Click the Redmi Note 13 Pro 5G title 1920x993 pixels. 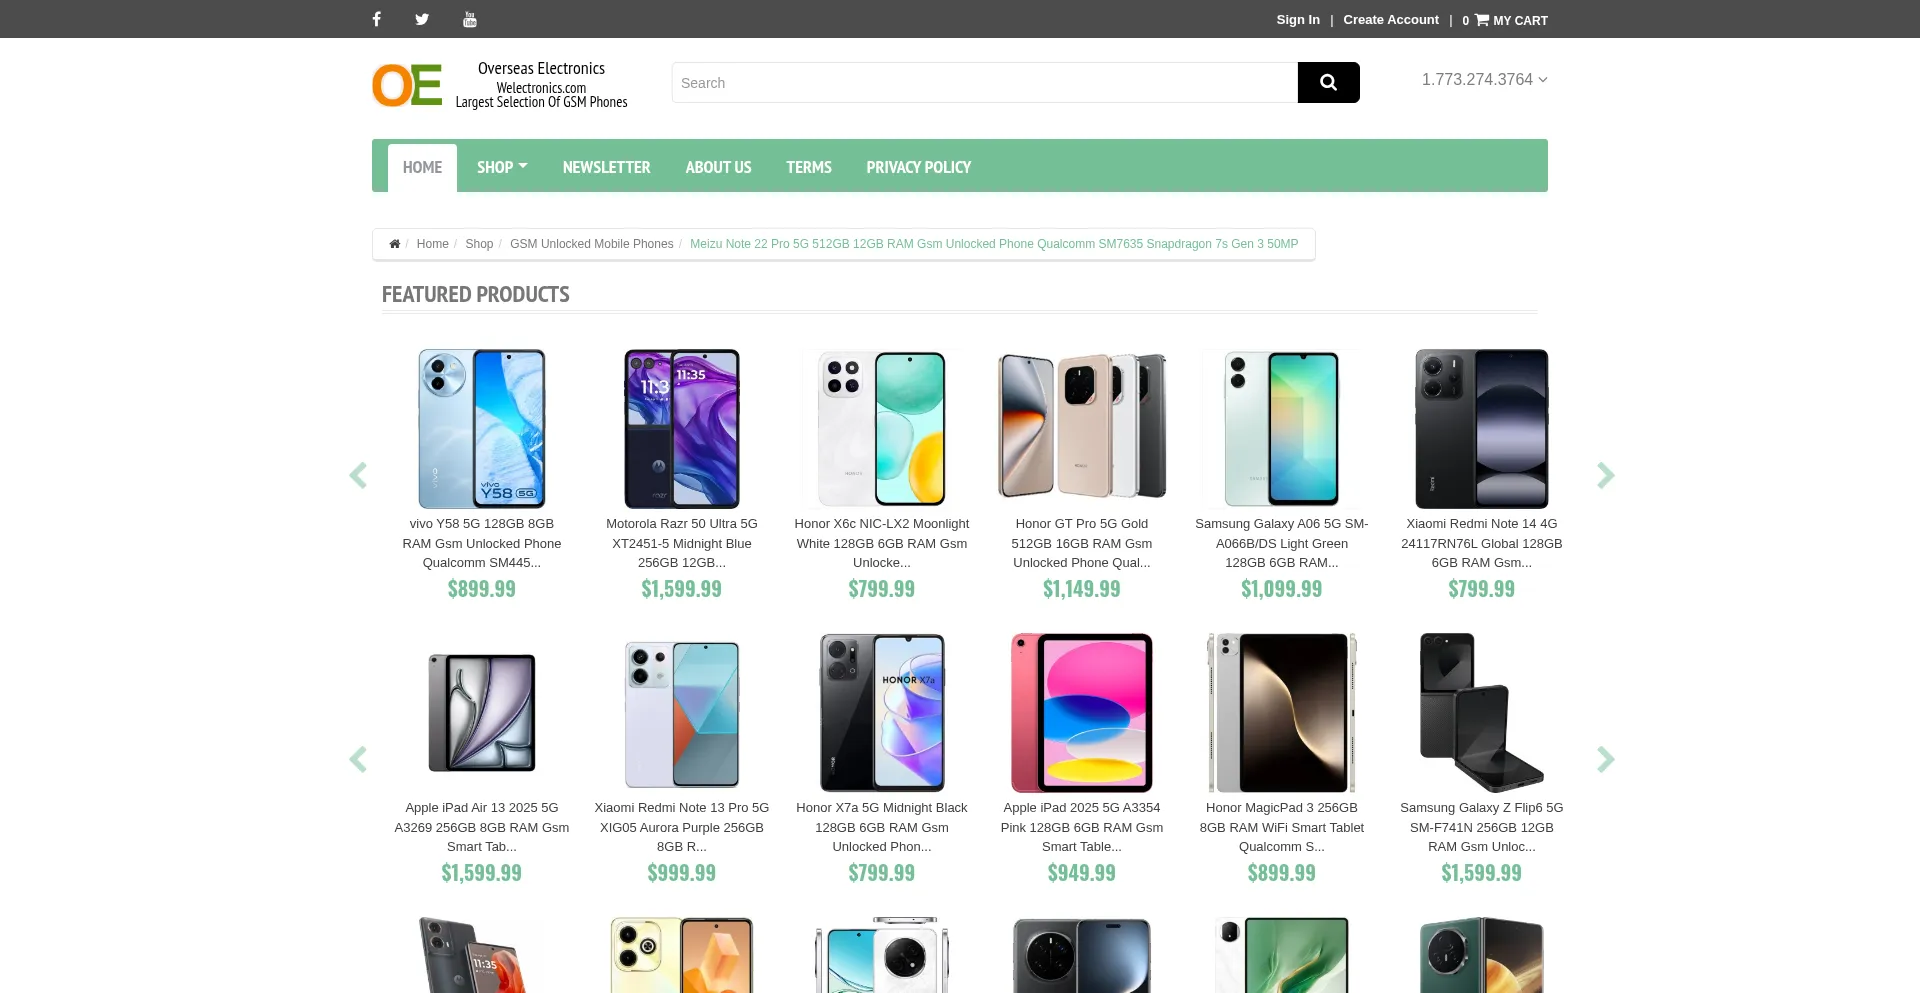(x=682, y=827)
